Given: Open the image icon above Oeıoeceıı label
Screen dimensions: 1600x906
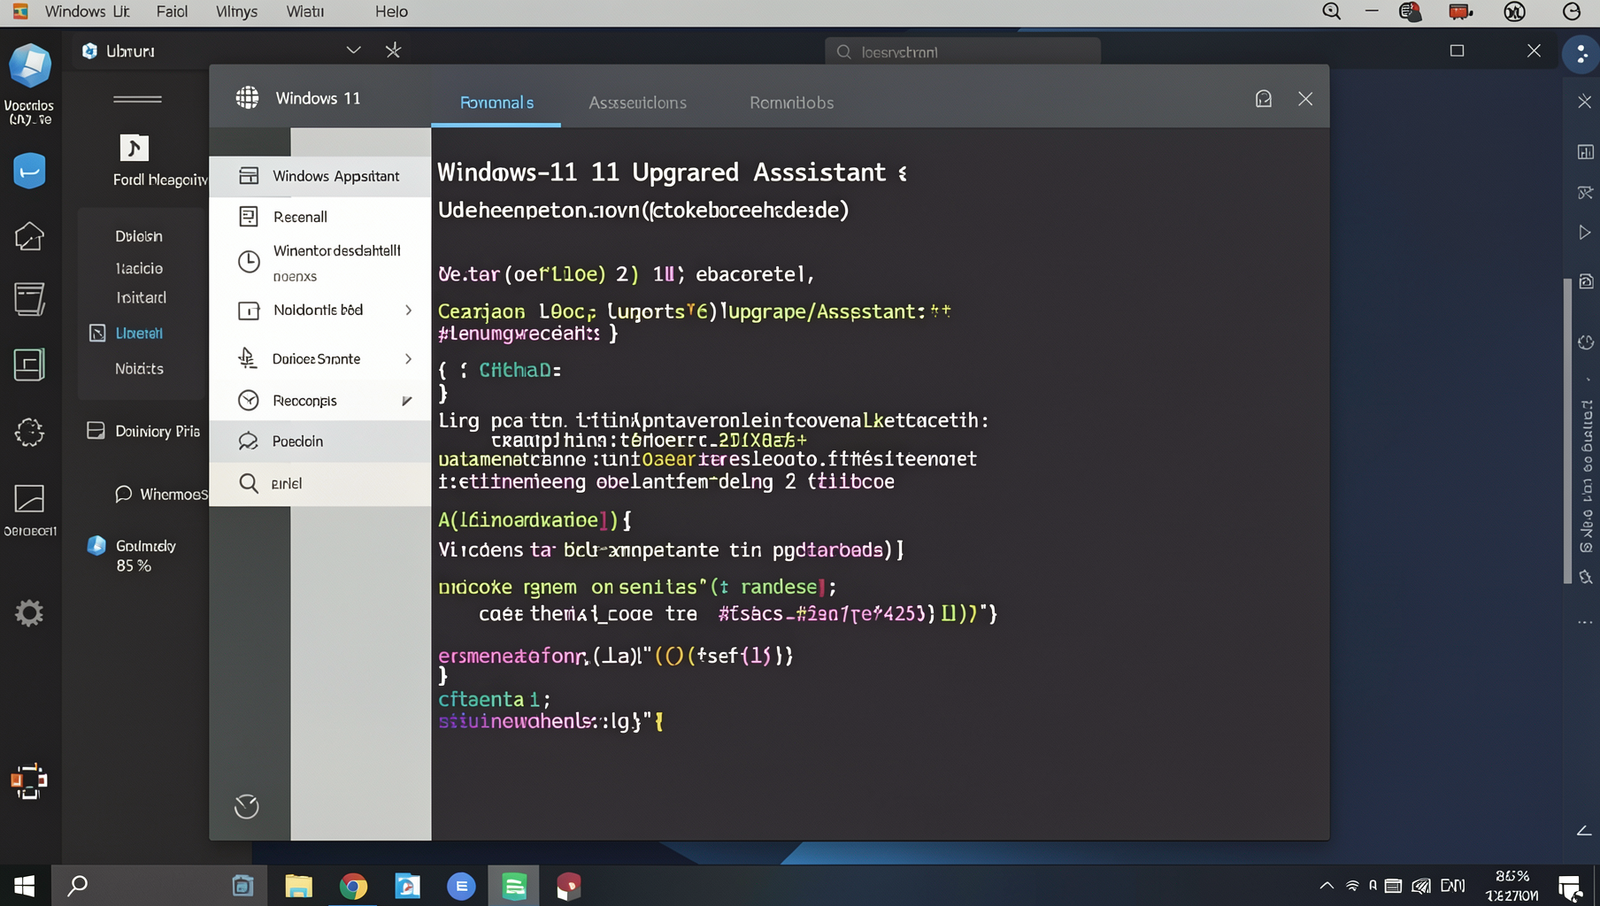Looking at the screenshot, I should (x=29, y=498).
